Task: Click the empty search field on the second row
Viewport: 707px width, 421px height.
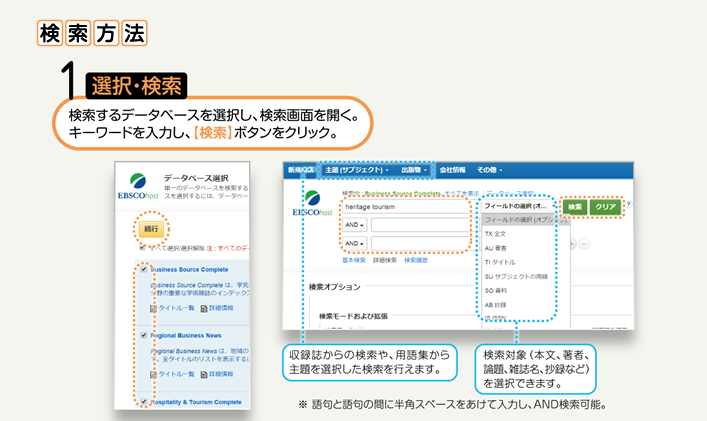Action: coord(420,225)
